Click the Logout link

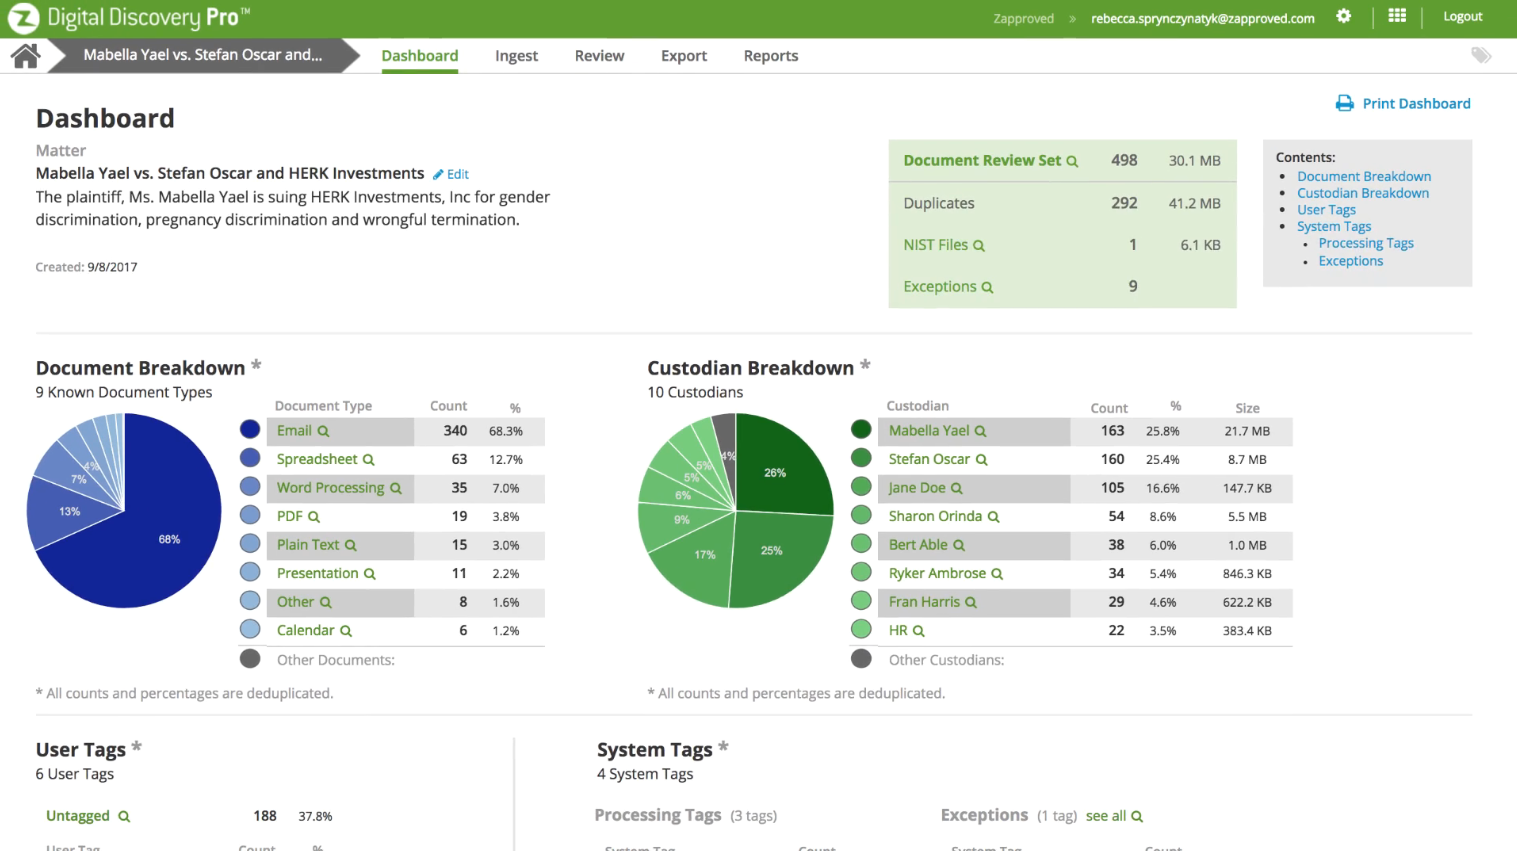[x=1462, y=17]
